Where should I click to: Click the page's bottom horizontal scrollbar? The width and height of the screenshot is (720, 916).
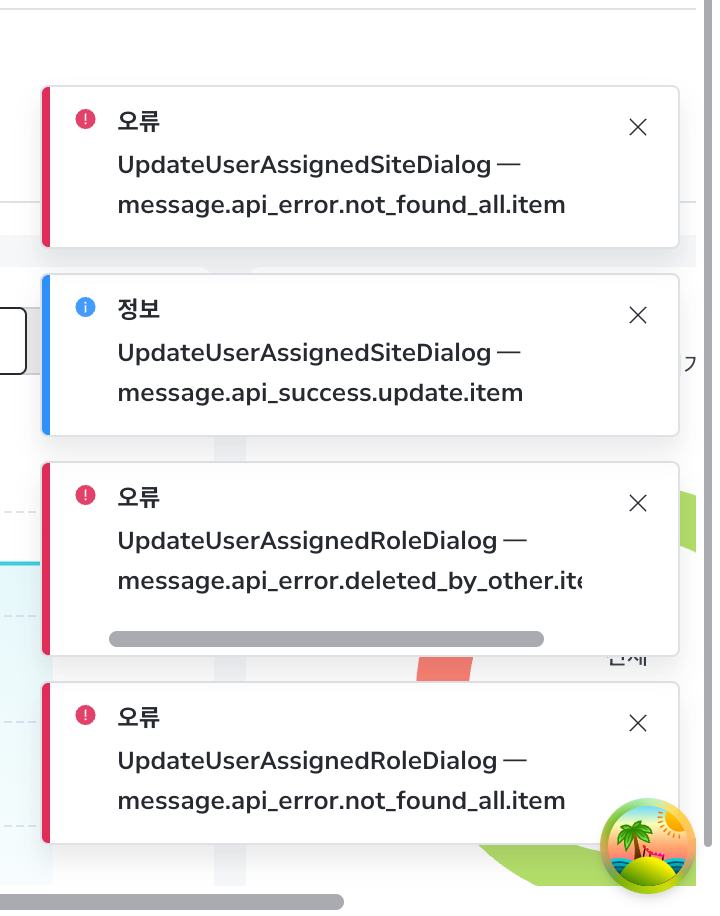(172, 902)
